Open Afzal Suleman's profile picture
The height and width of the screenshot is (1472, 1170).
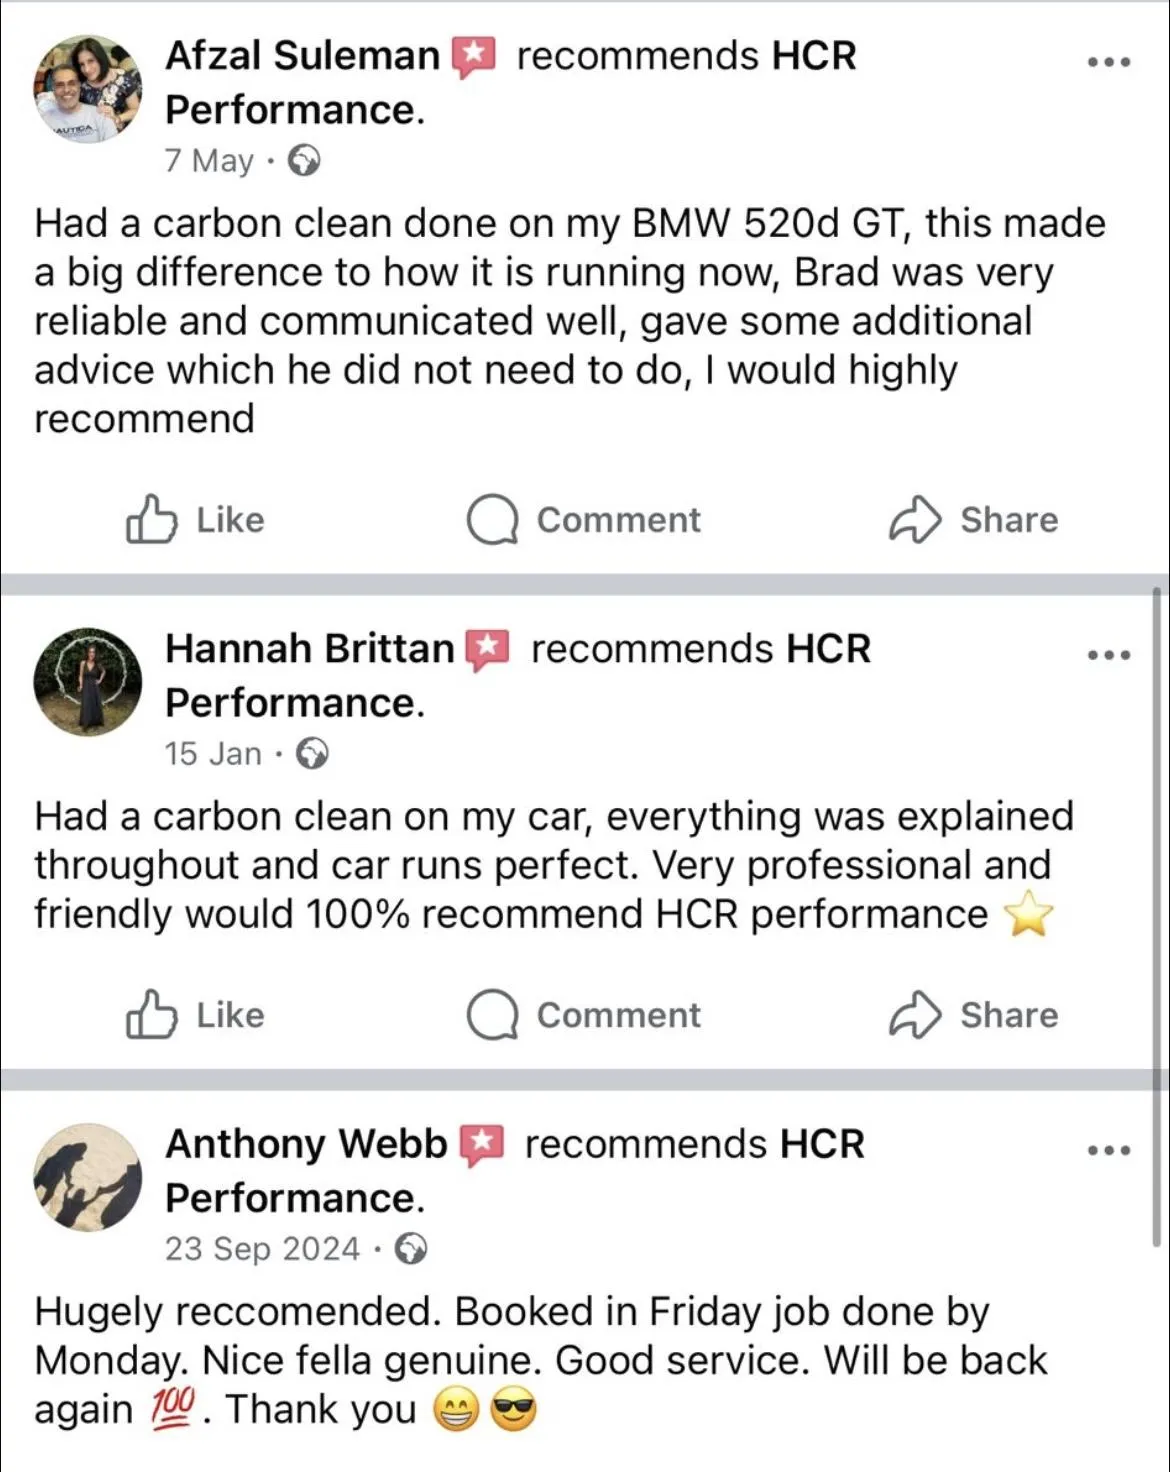click(88, 89)
